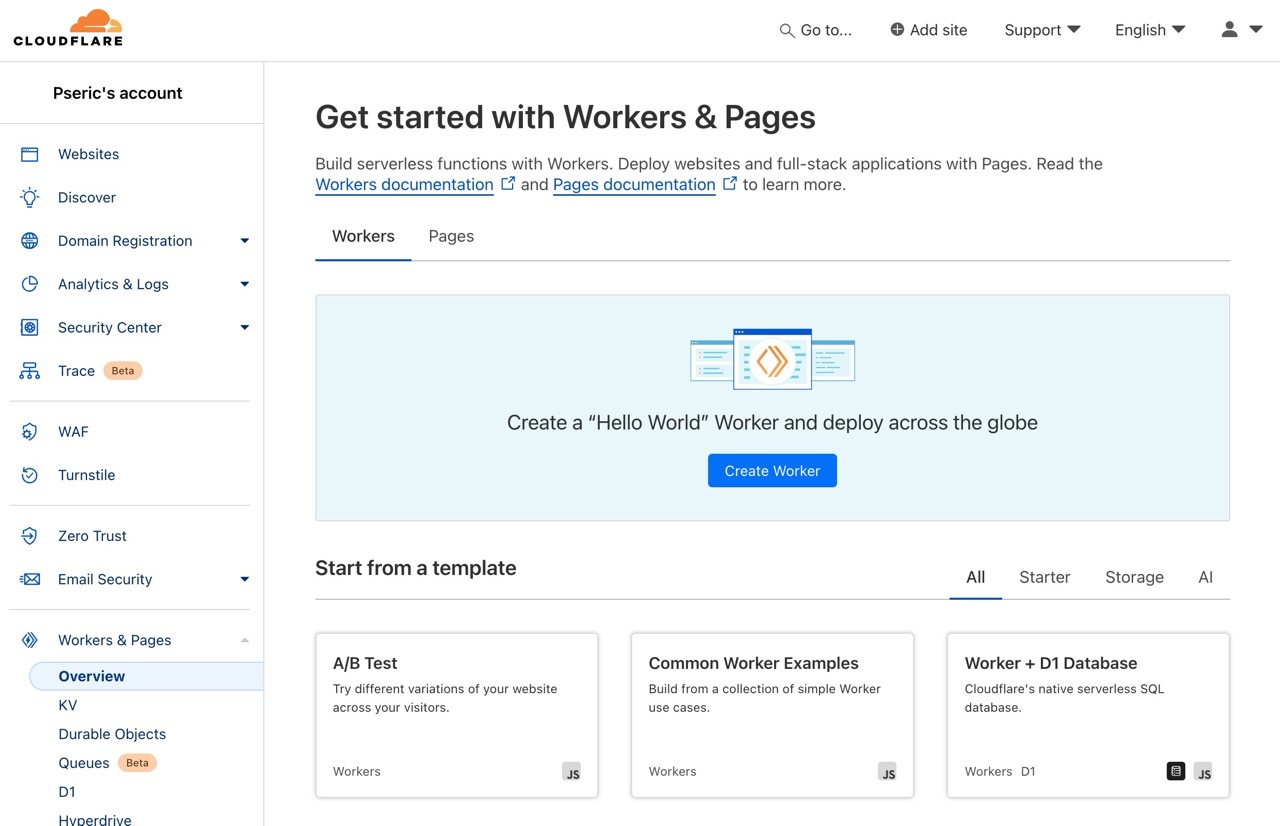The image size is (1280, 826).
Task: Click the D1 database icon on Worker + D1 card
Action: (x=1176, y=771)
